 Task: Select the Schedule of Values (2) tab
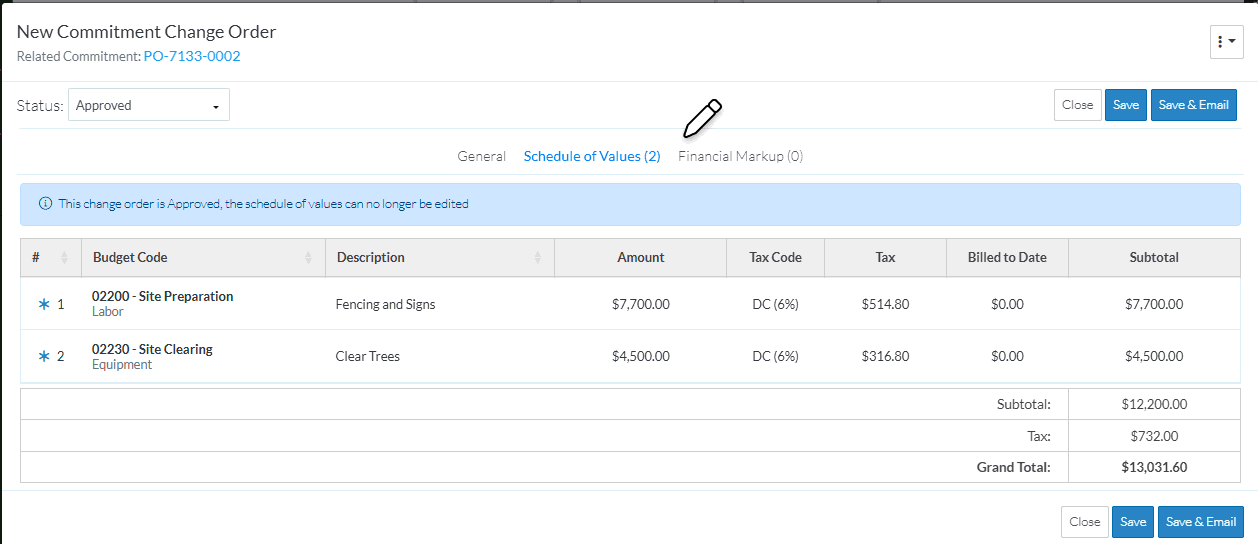pyautogui.click(x=592, y=156)
